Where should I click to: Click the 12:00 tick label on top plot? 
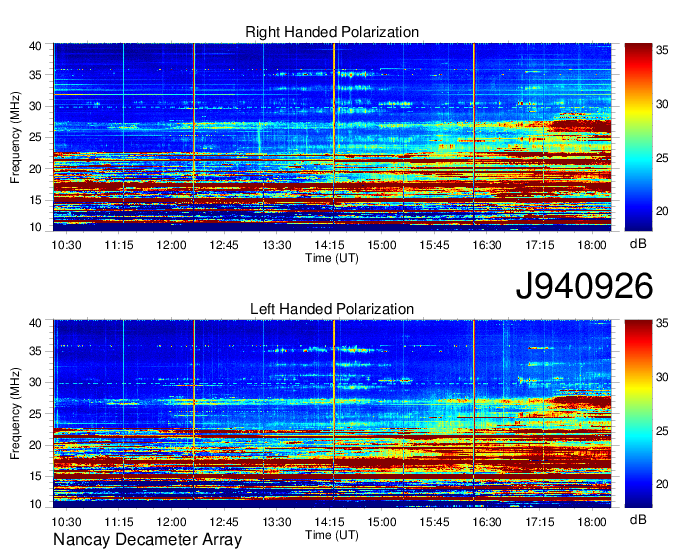(x=171, y=245)
